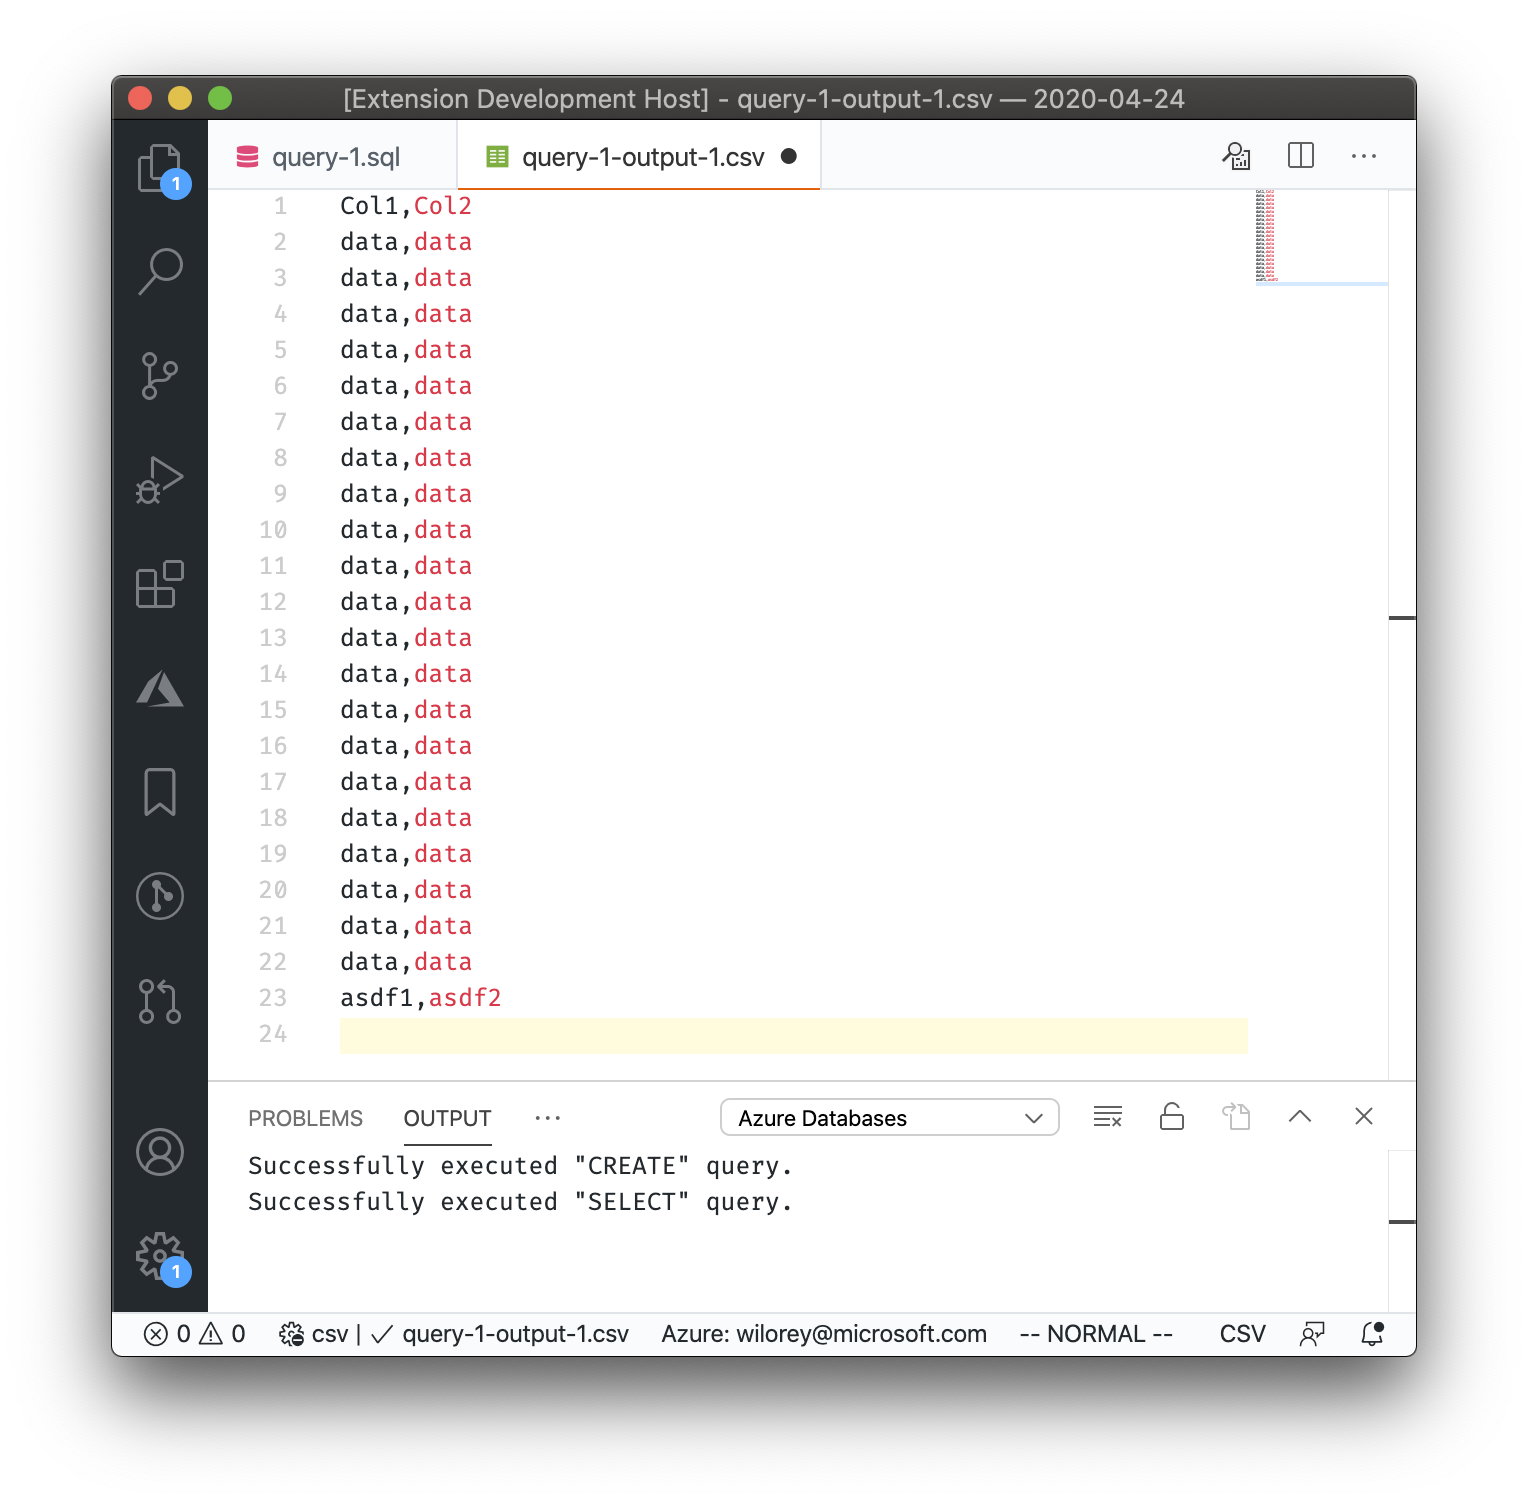This screenshot has height=1504, width=1528.
Task: Click the errors and warnings status indicator
Action: 196,1333
